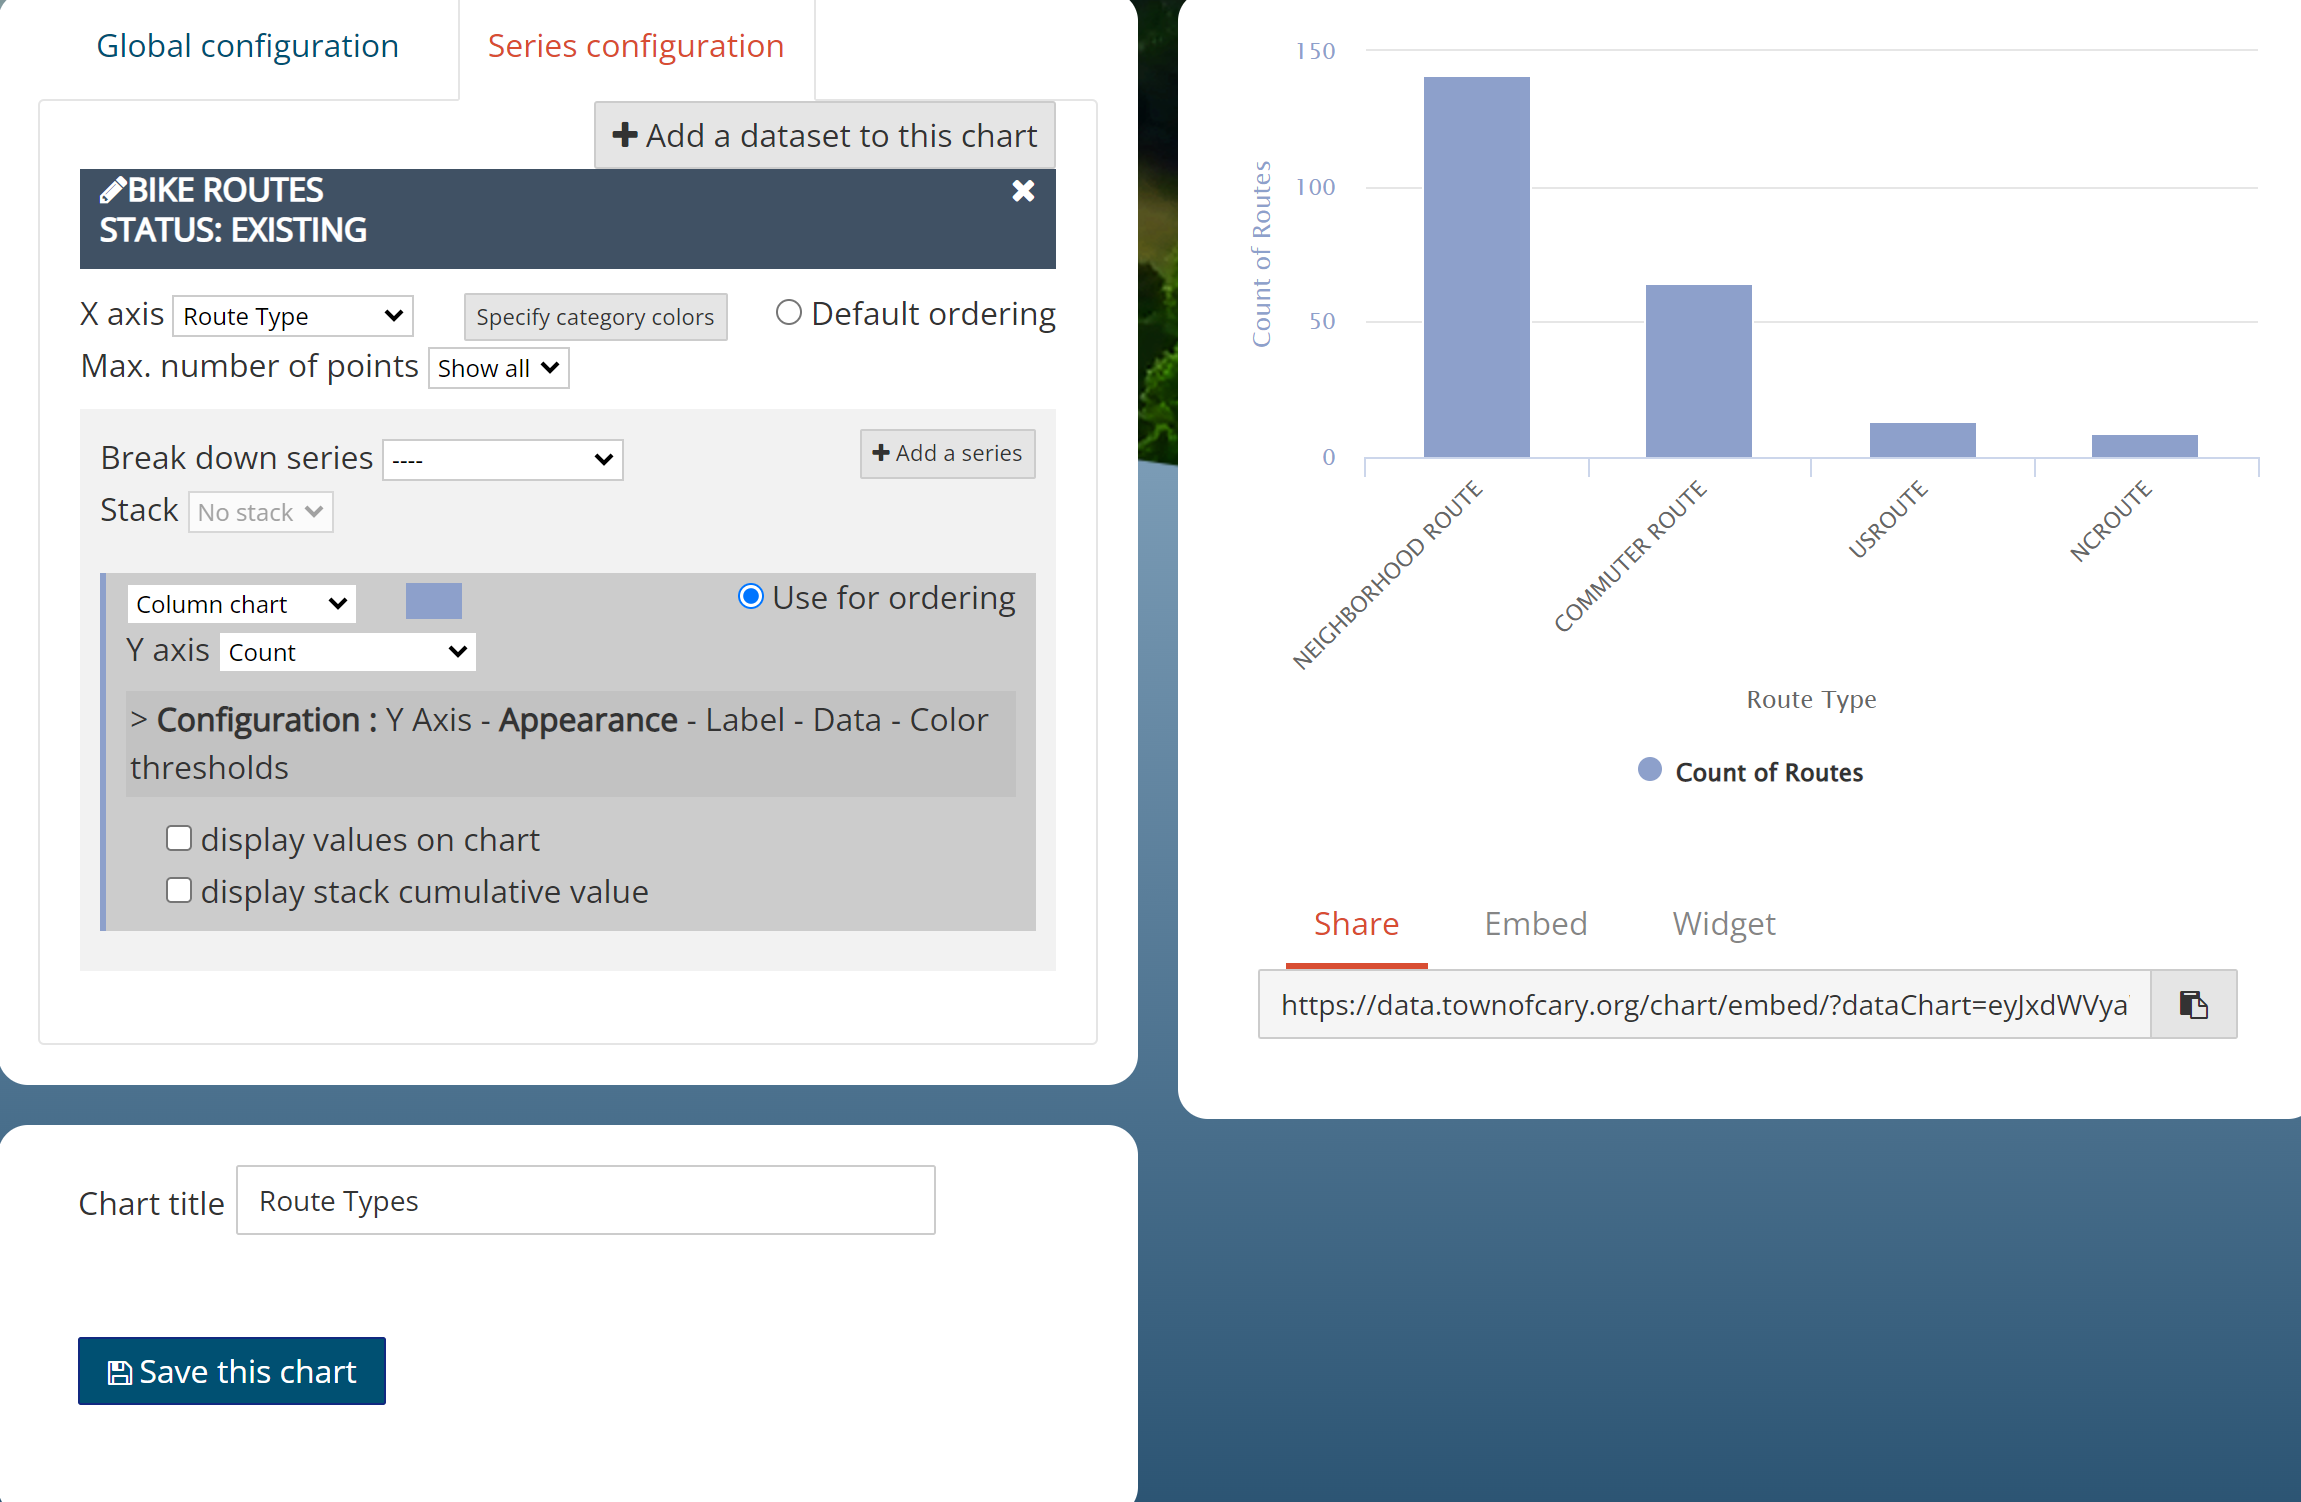
Task: Click the plus icon in Add a series
Action: click(881, 453)
